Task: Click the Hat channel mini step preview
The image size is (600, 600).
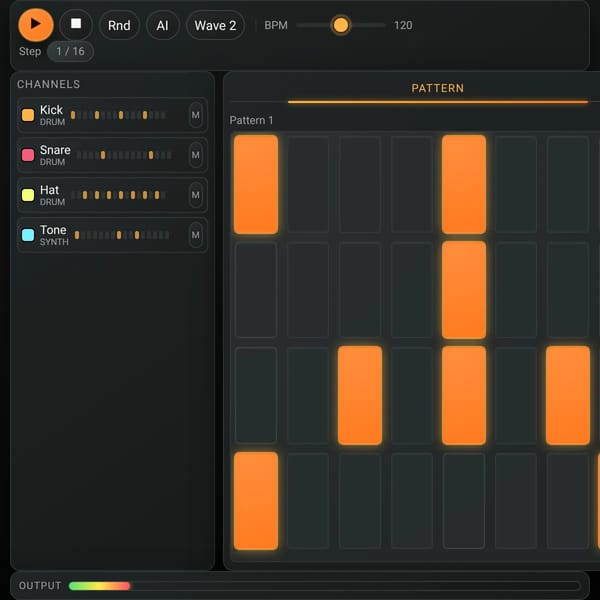Action: [x=118, y=195]
